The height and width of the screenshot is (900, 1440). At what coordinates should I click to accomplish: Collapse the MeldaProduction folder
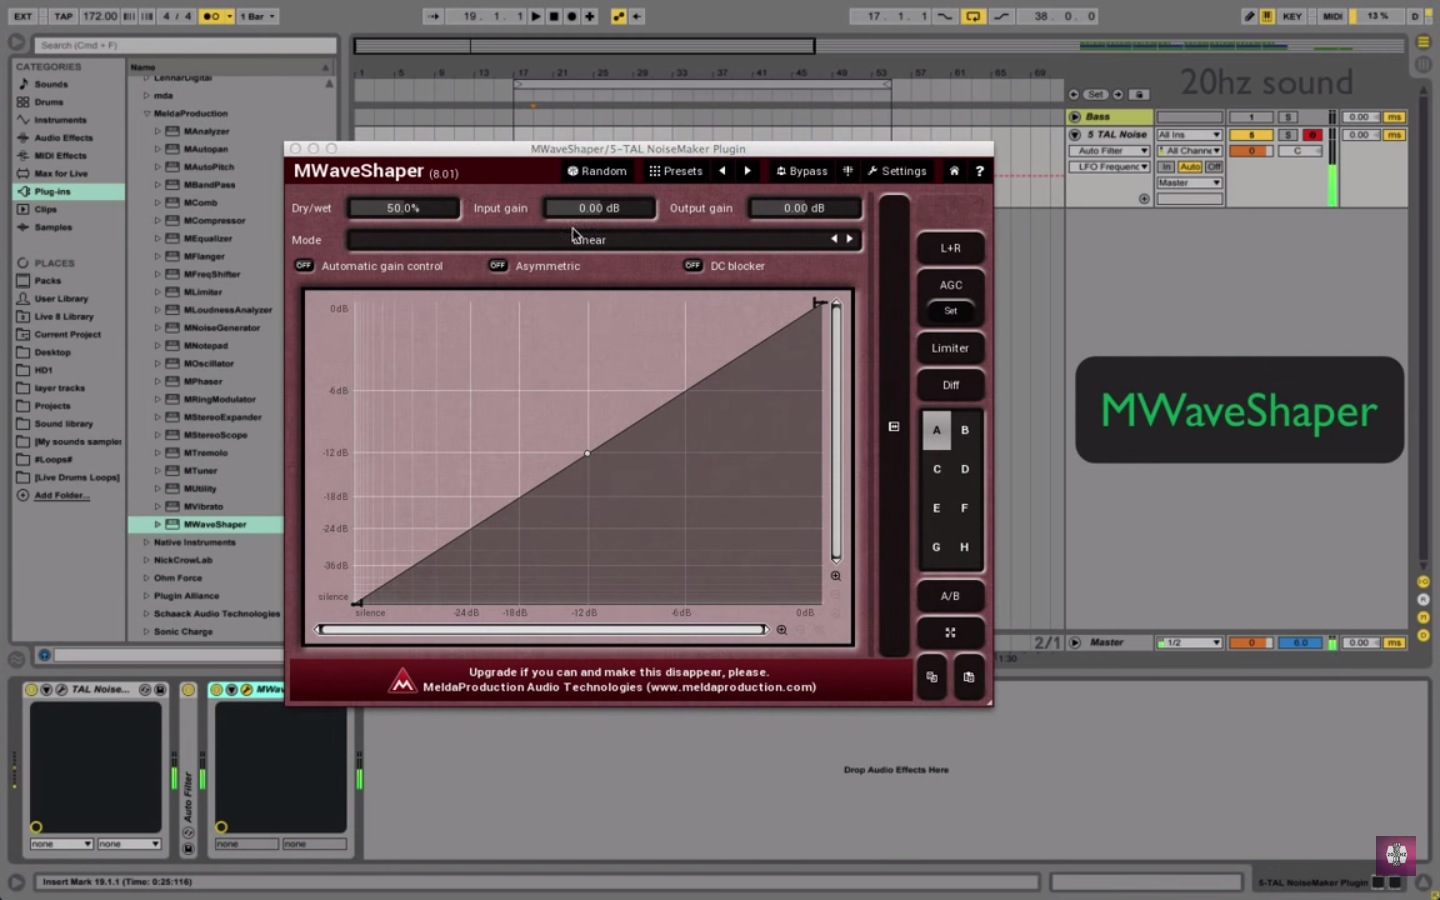(147, 114)
